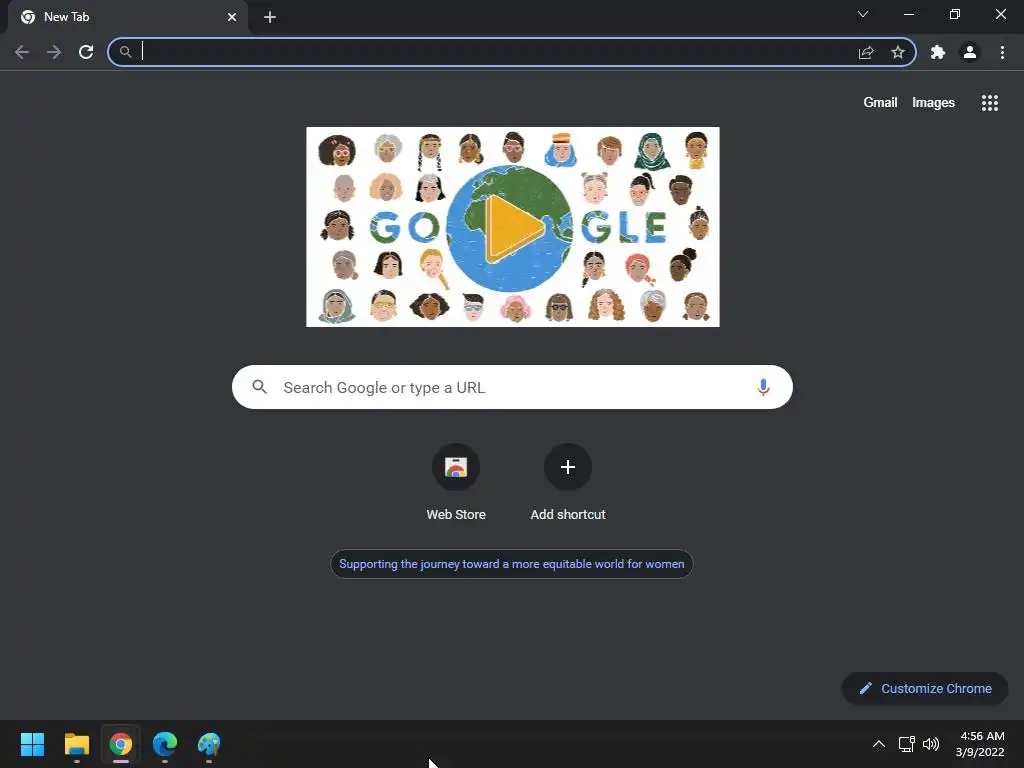Screen dimensions: 1024x768
Task: Open the Windows Start menu
Action: pos(32,744)
